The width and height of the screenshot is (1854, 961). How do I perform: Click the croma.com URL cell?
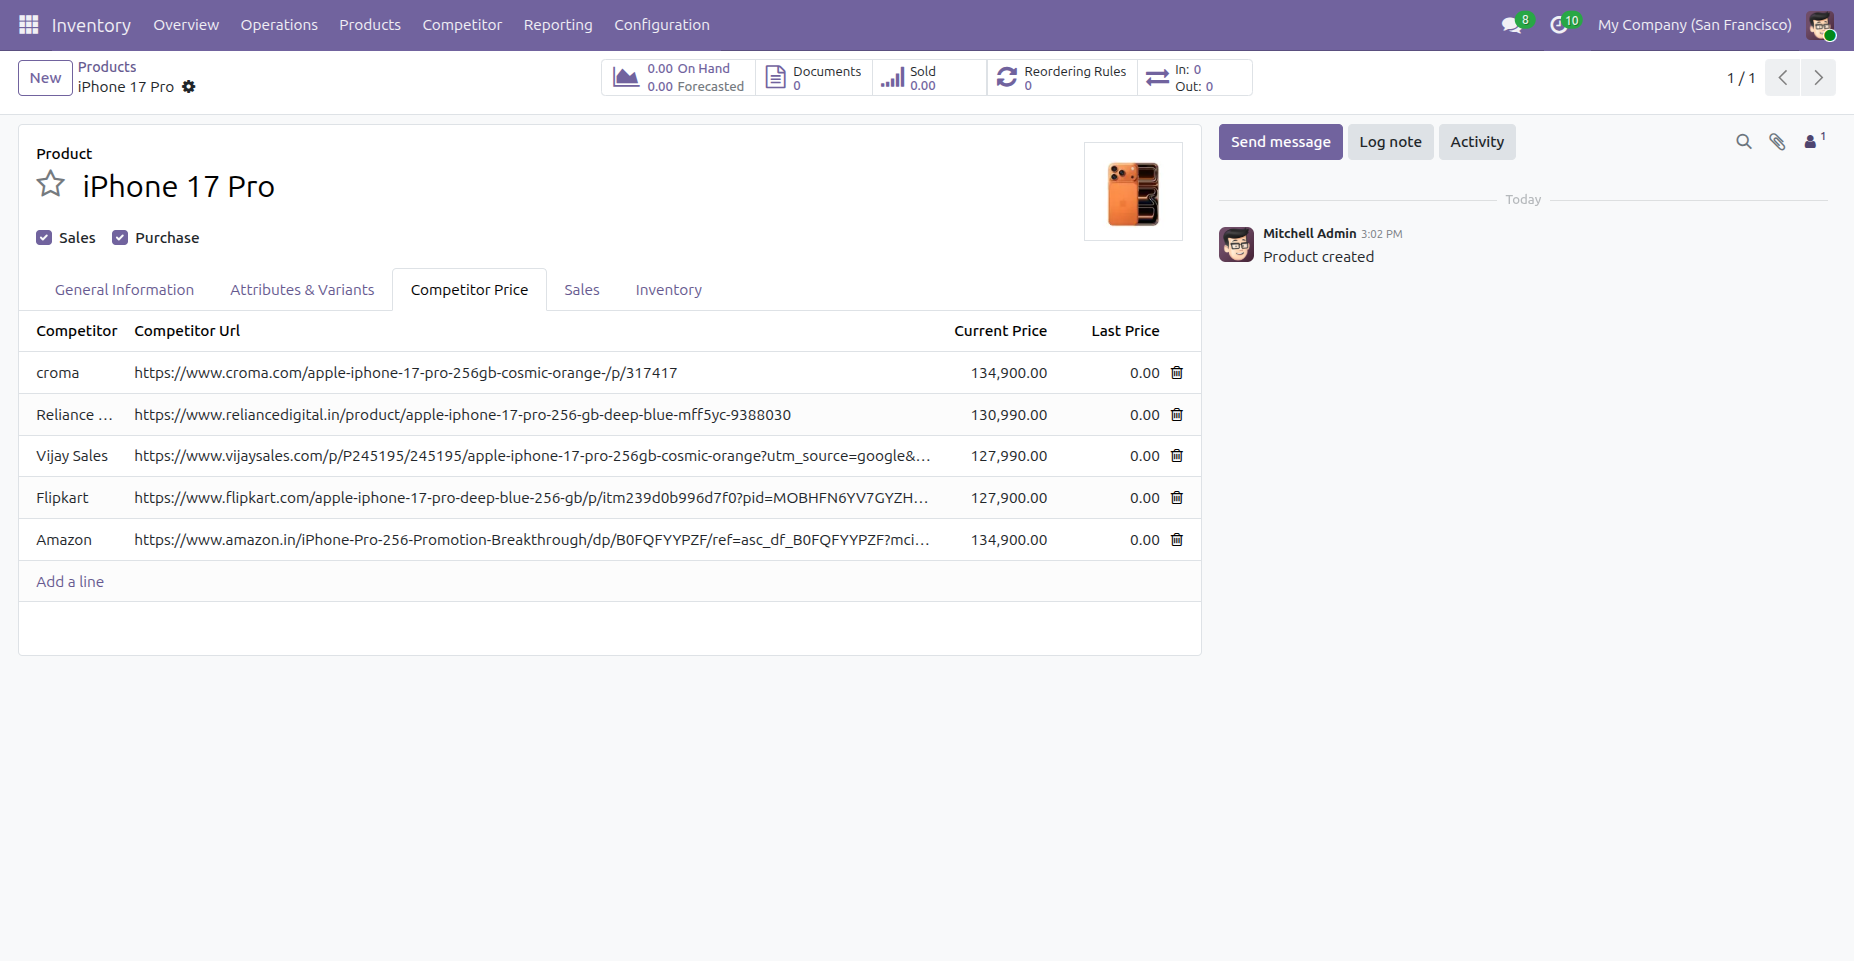click(x=533, y=373)
